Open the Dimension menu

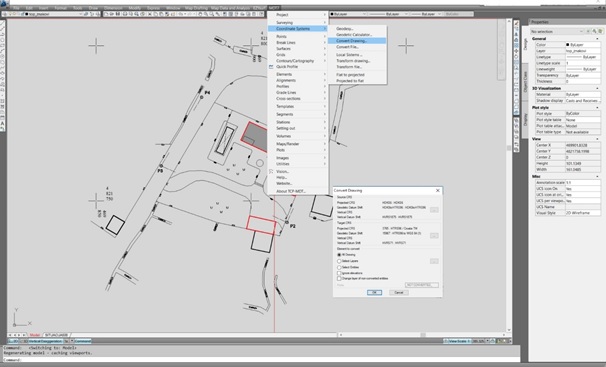(x=113, y=8)
